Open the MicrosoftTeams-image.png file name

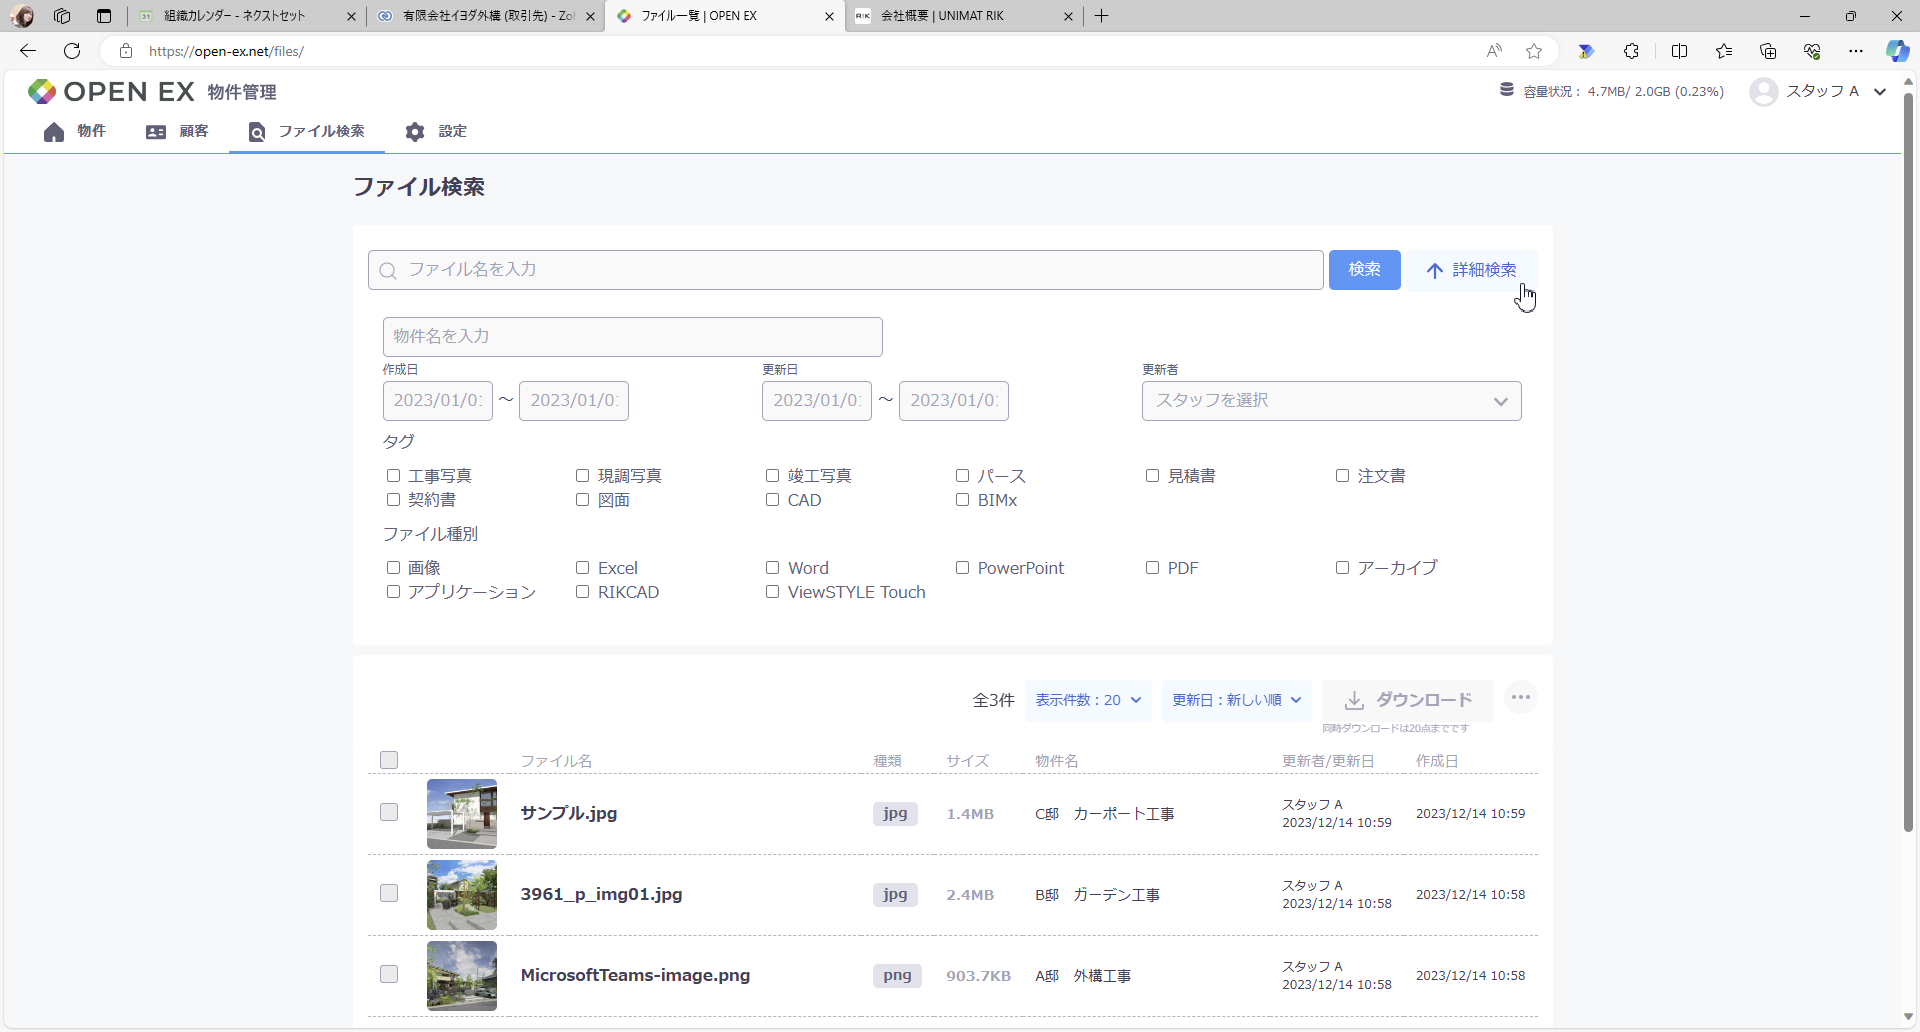[635, 975]
